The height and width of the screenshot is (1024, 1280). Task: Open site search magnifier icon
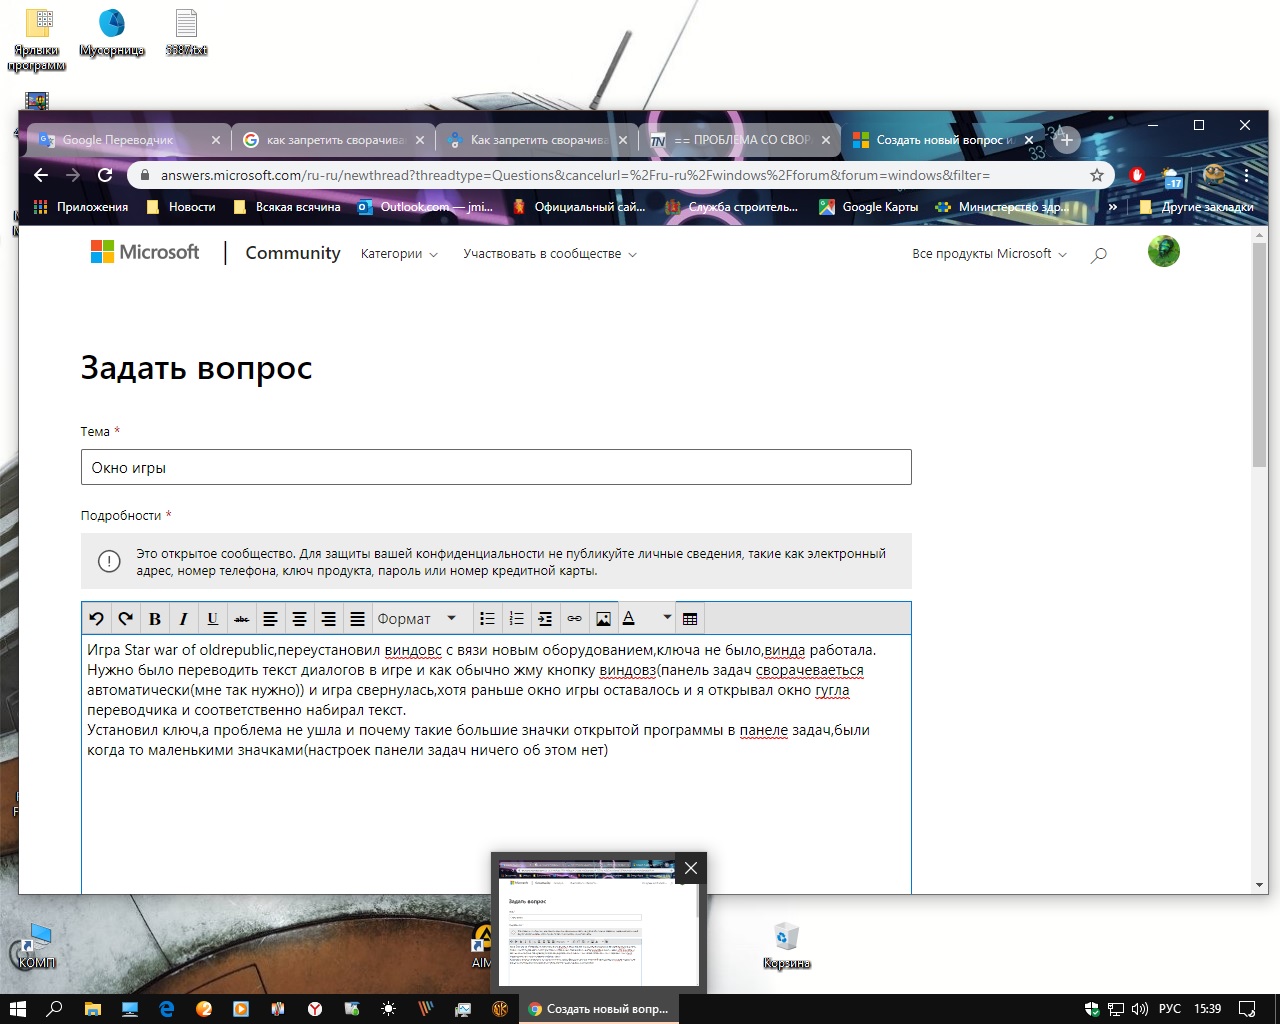1099,255
